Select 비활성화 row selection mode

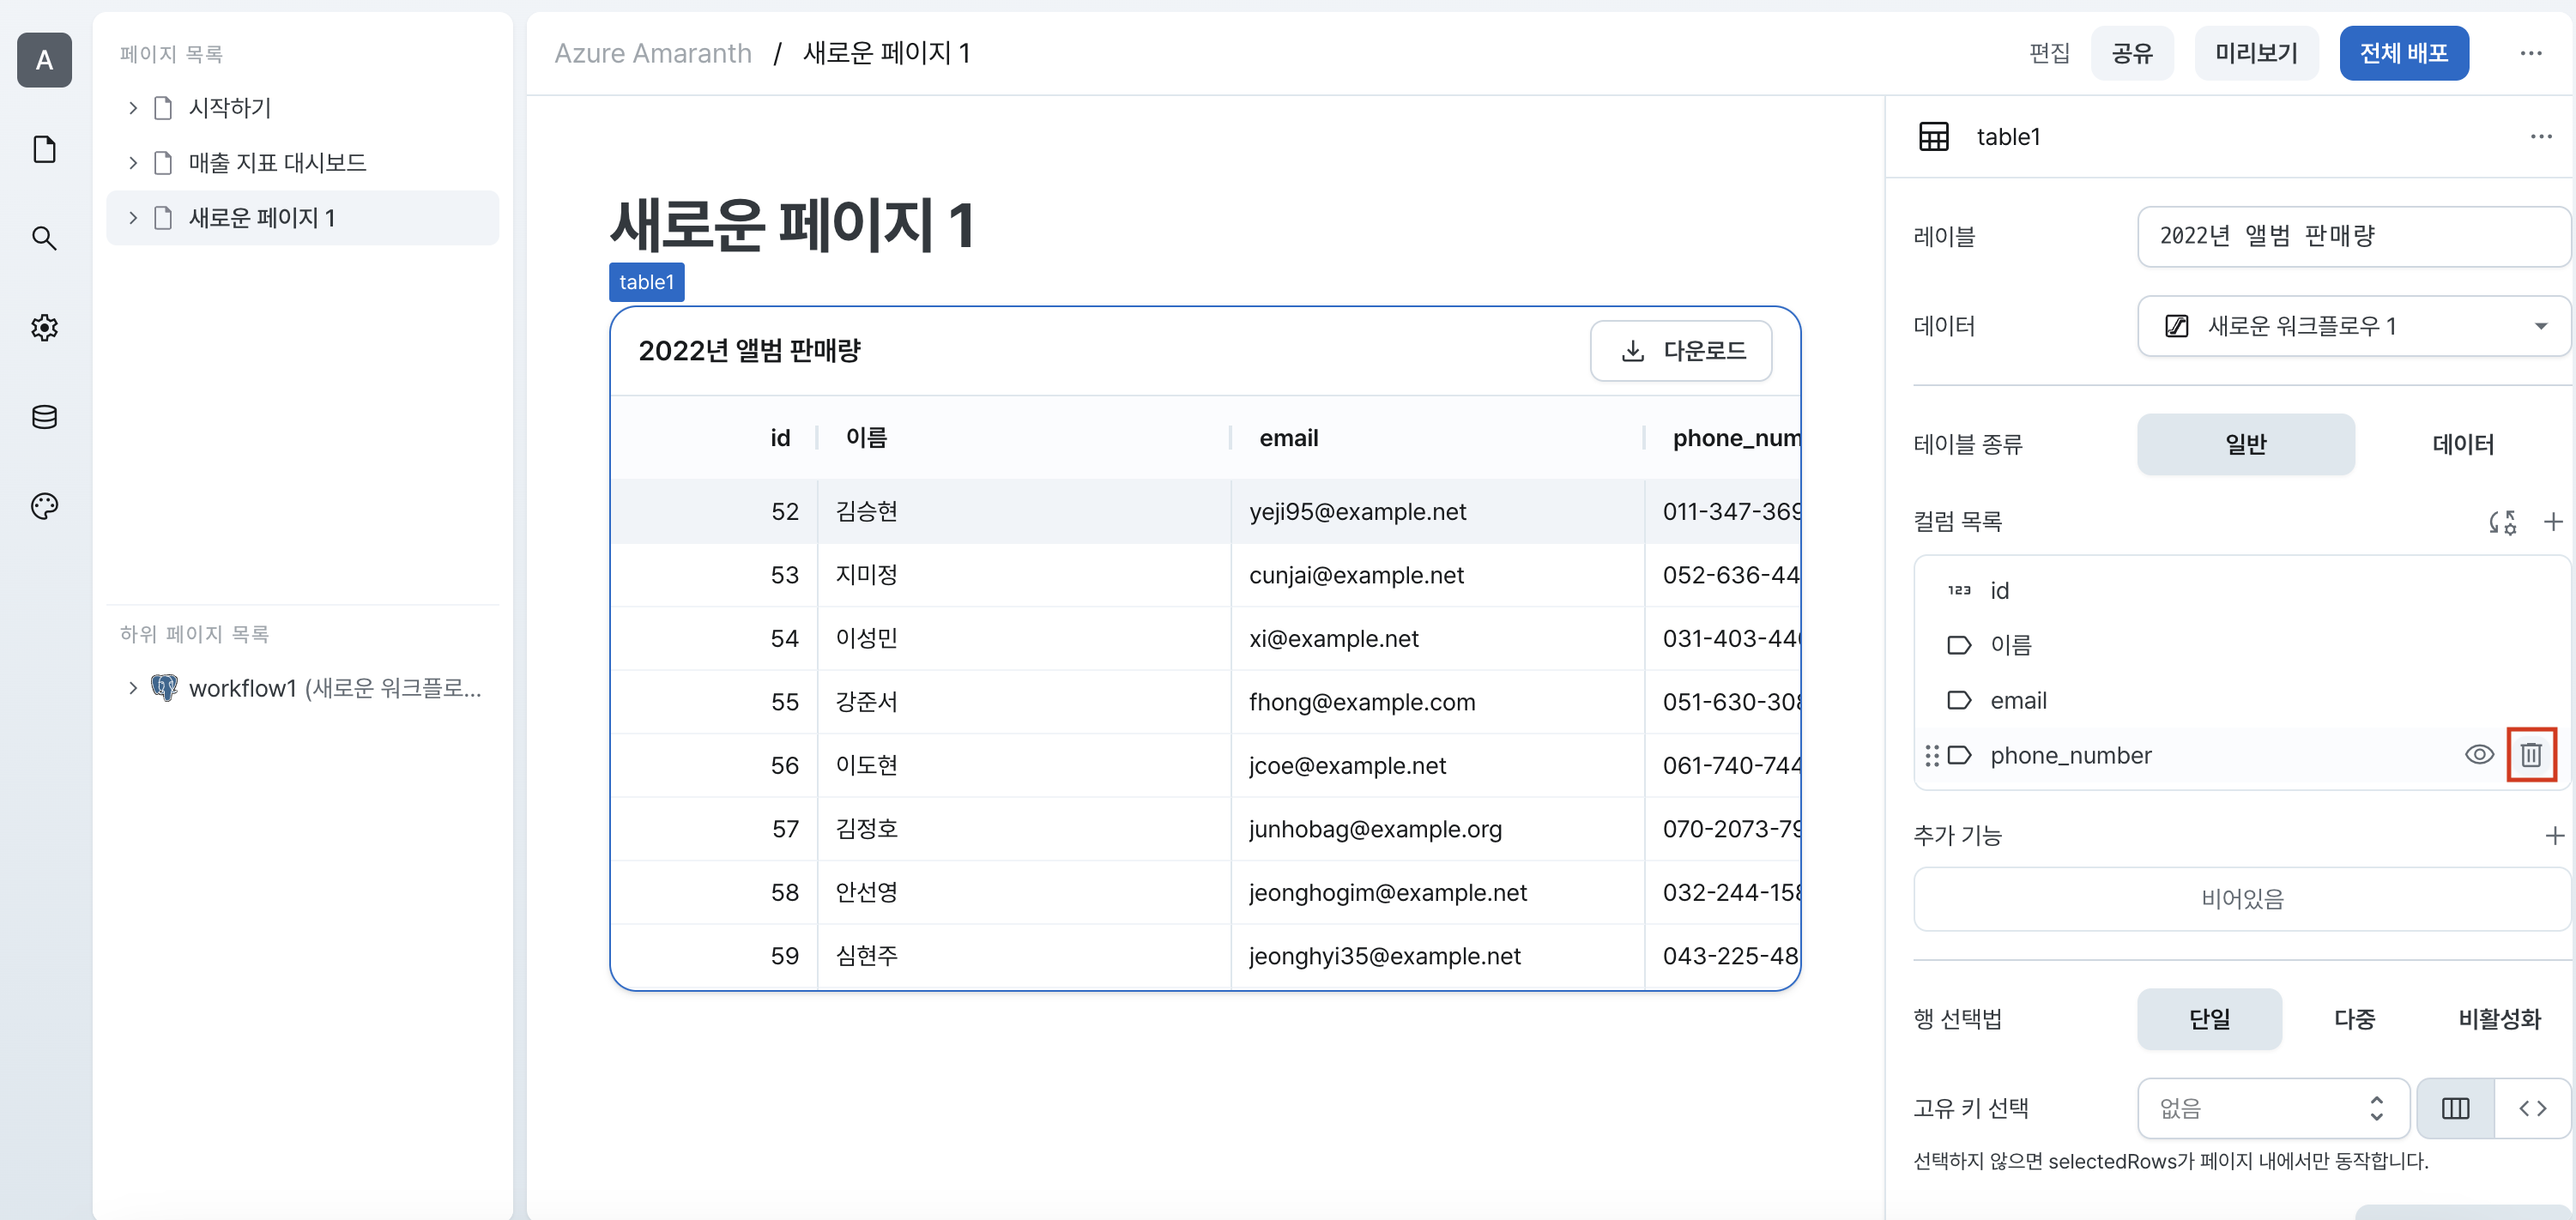(x=2499, y=1019)
